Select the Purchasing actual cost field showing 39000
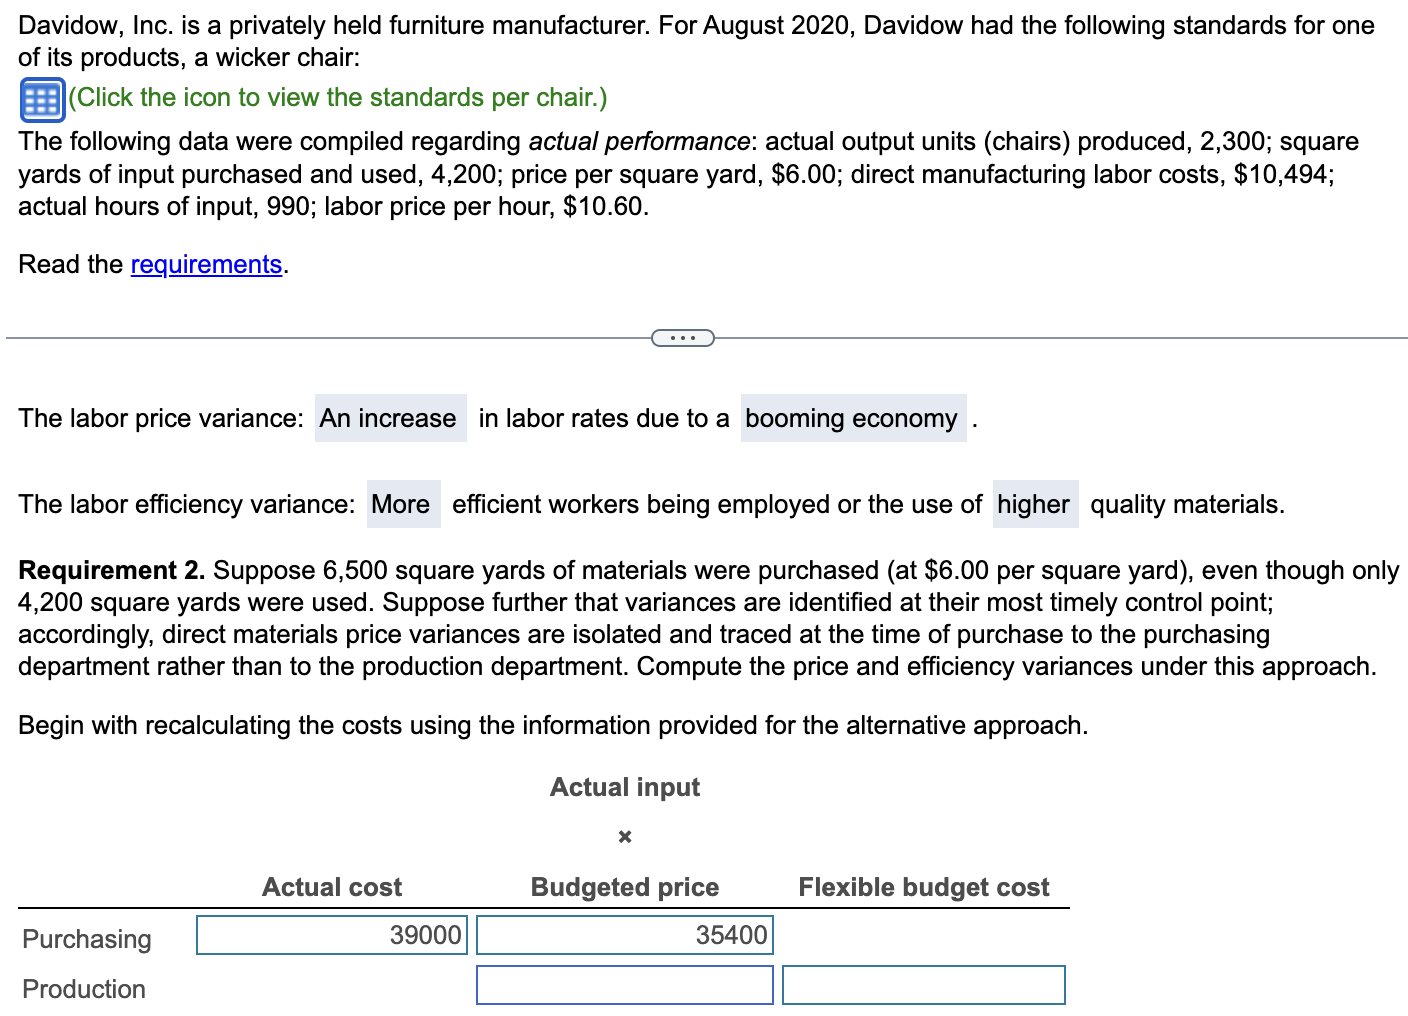The width and height of the screenshot is (1408, 1016). coord(331,934)
